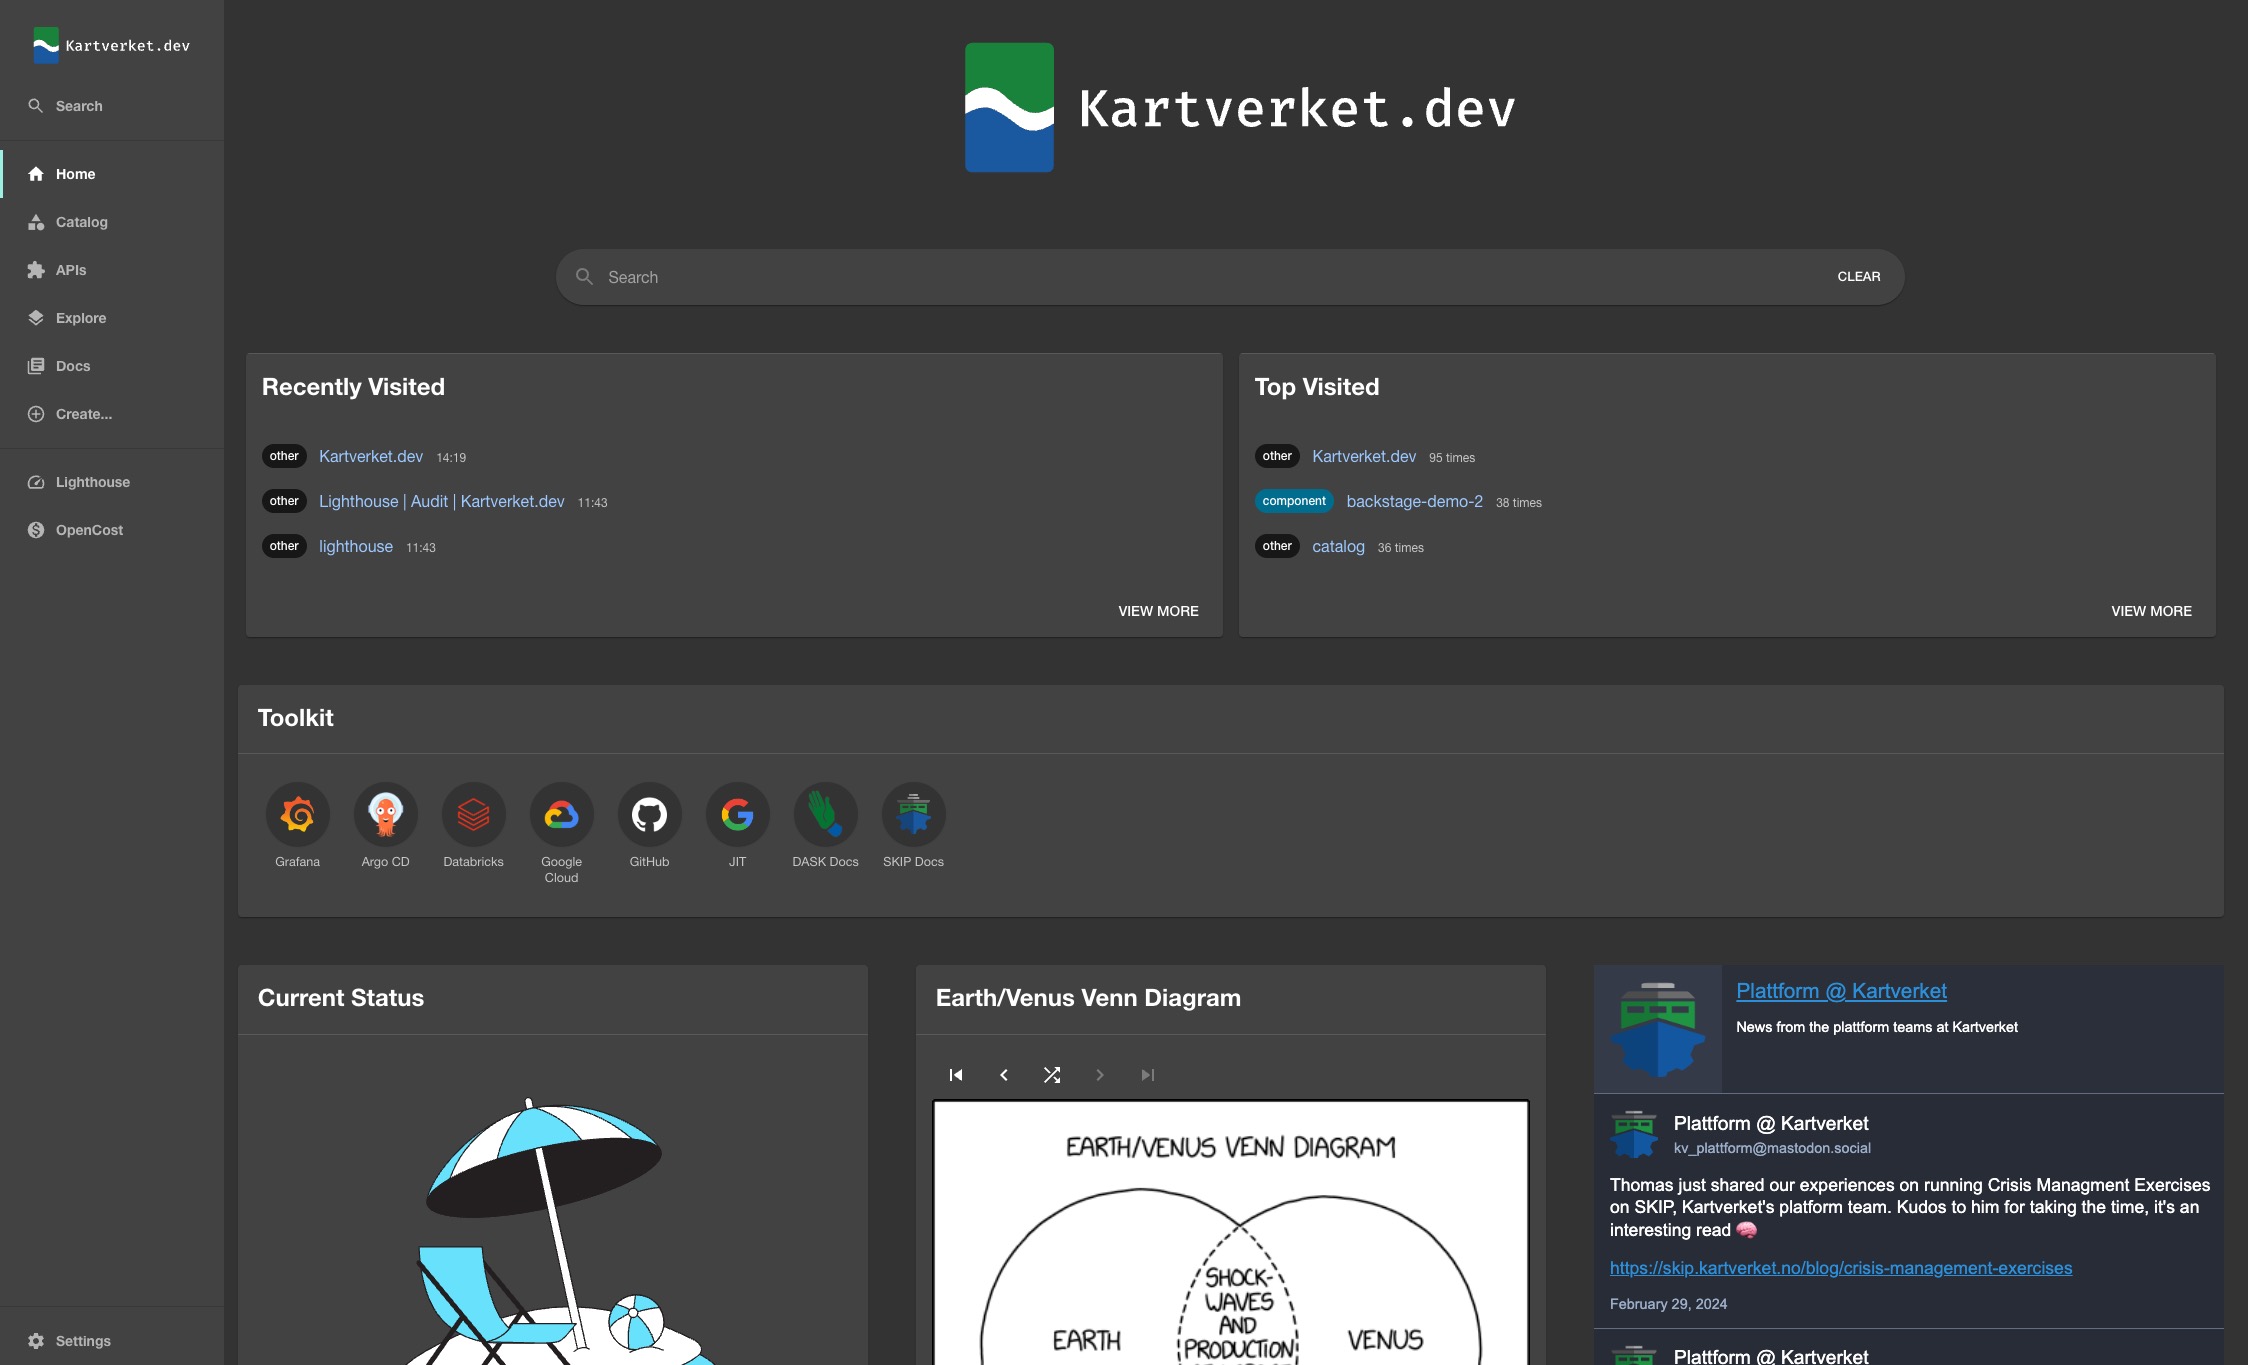Open the DASK Docs toolkit icon
This screenshot has height=1365, width=2248.
tap(825, 814)
